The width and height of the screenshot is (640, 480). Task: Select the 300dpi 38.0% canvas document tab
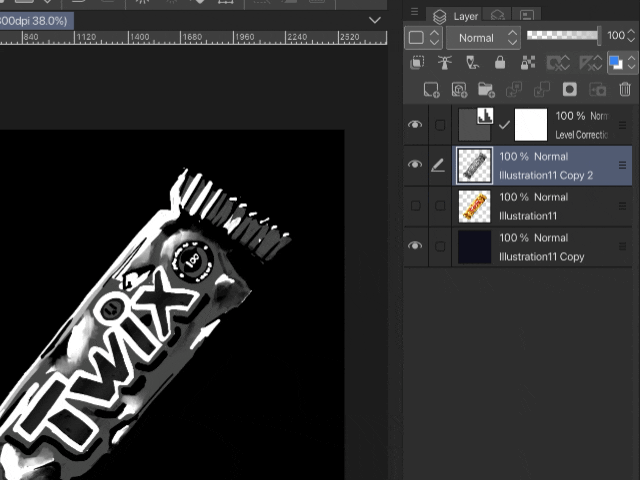(x=36, y=21)
